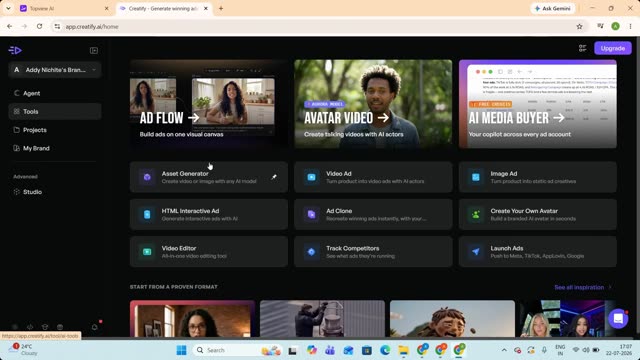This screenshot has height=360, width=640.
Task: Click the notifications bell in the sidebar
Action: pyautogui.click(x=95, y=327)
